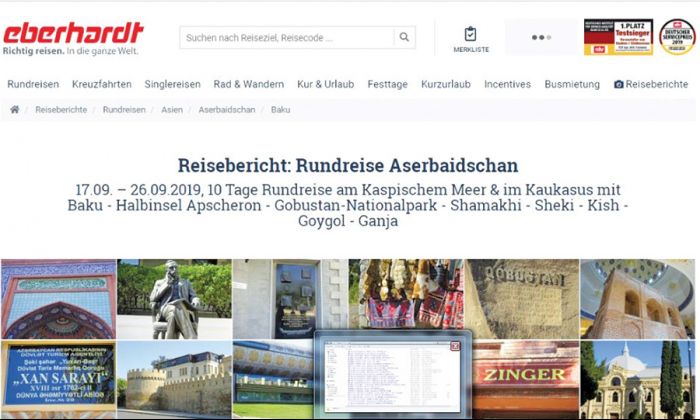Image resolution: width=700 pixels, height=420 pixels.
Task: Click the Asien breadcrumb link
Action: tap(172, 109)
